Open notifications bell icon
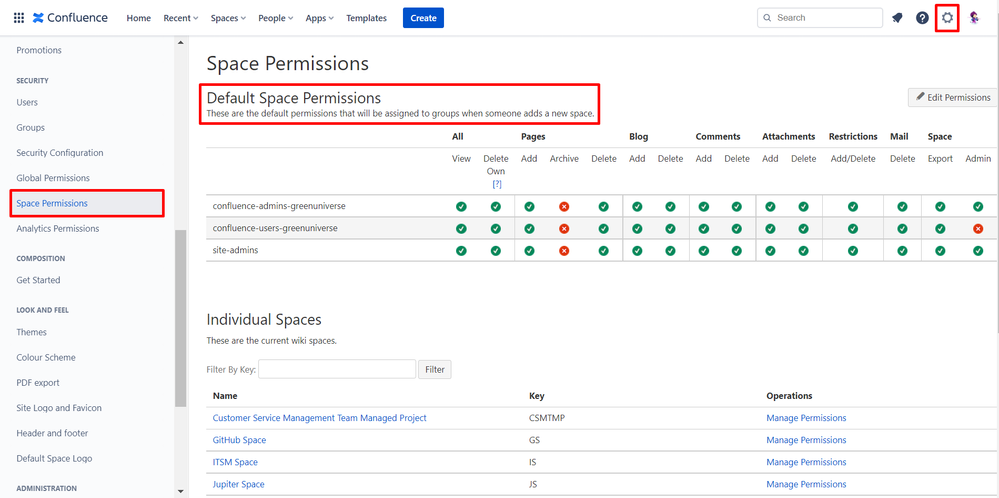This screenshot has height=498, width=999. [897, 18]
